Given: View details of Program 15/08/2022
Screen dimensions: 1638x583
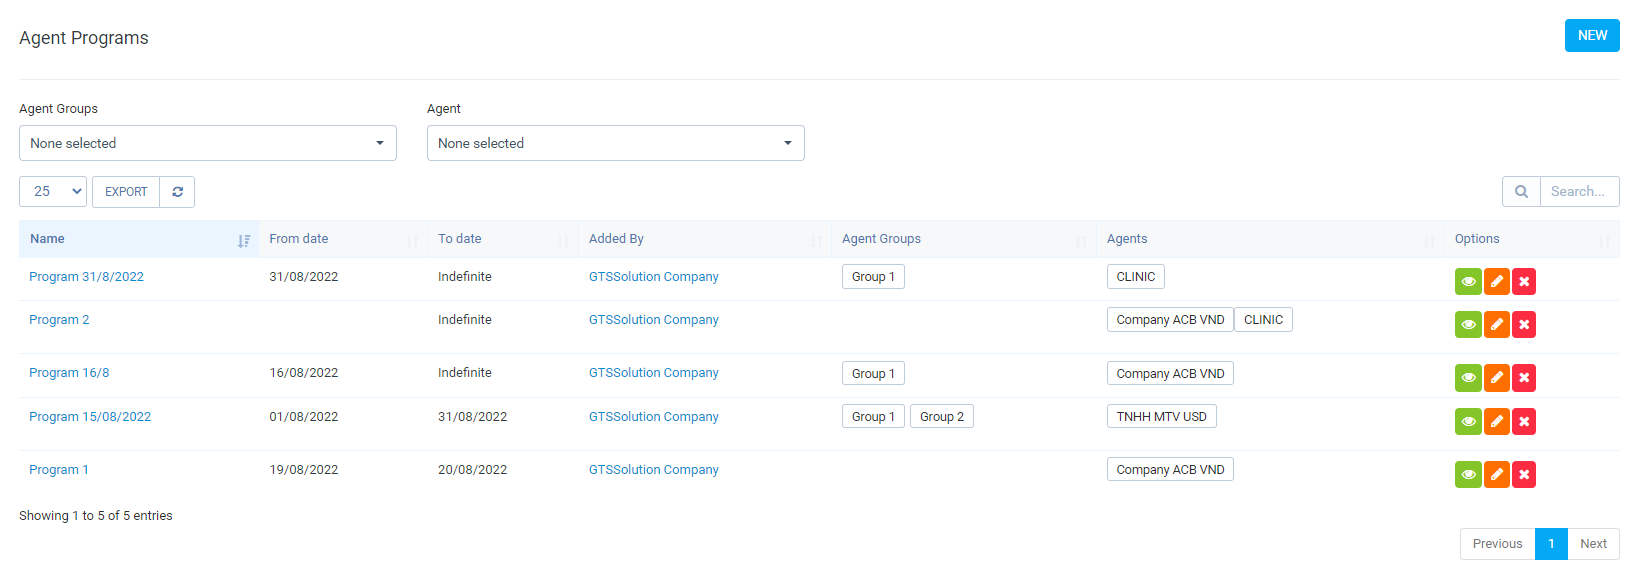Looking at the screenshot, I should click(1468, 422).
